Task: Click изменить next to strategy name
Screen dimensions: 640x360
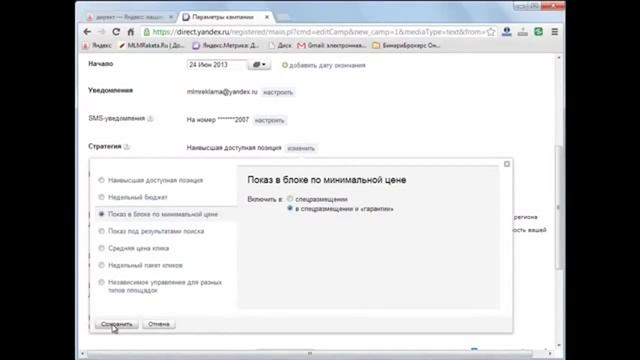Action: [x=301, y=148]
